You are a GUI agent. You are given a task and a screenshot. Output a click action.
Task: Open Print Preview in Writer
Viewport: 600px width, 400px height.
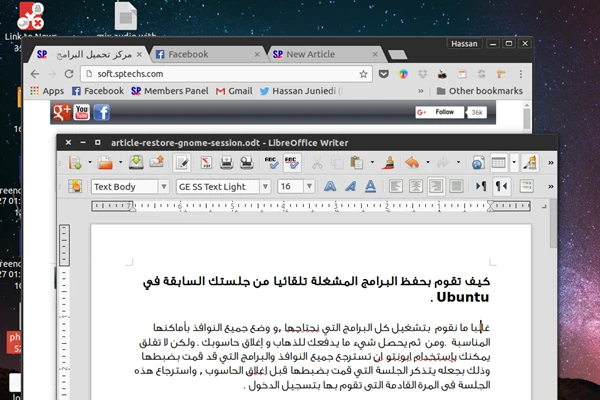[x=247, y=163]
